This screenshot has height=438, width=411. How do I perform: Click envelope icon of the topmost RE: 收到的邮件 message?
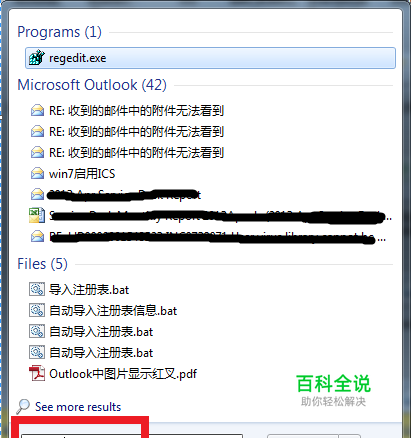pyautogui.click(x=37, y=110)
